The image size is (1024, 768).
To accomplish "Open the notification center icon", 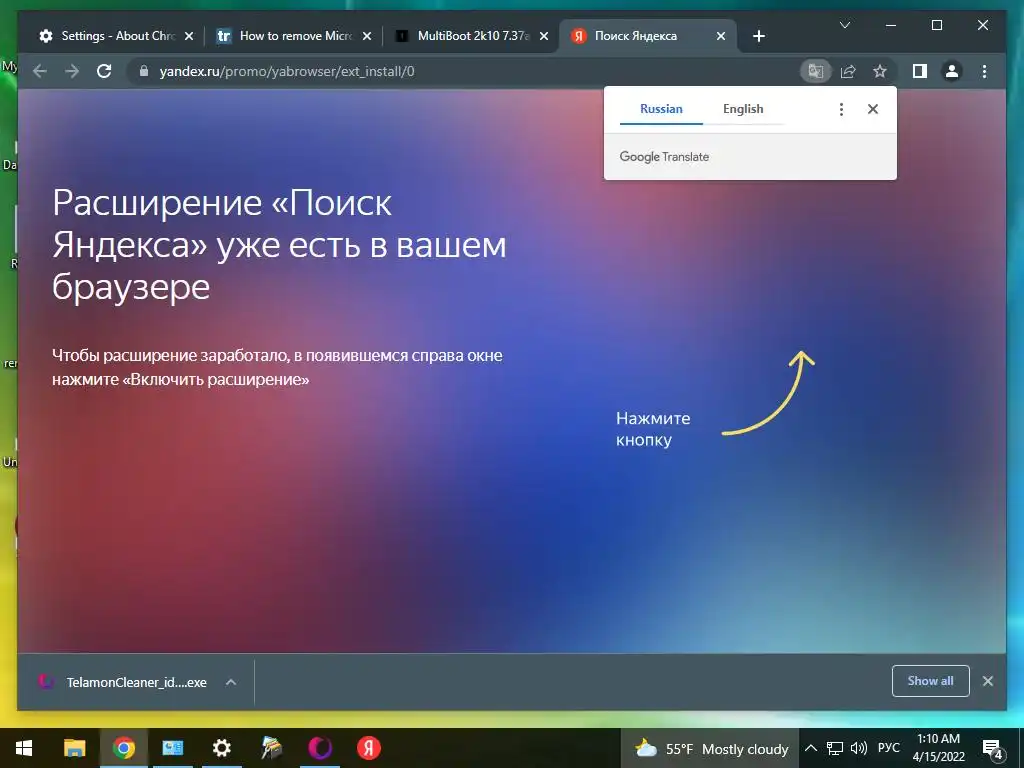I will 993,750.
